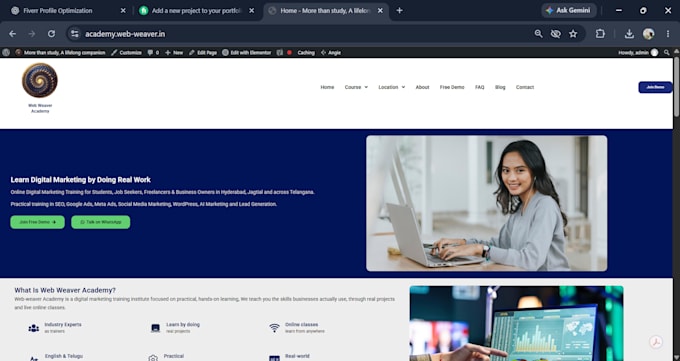Click the crossed-out eye tracking protection icon

(x=556, y=34)
